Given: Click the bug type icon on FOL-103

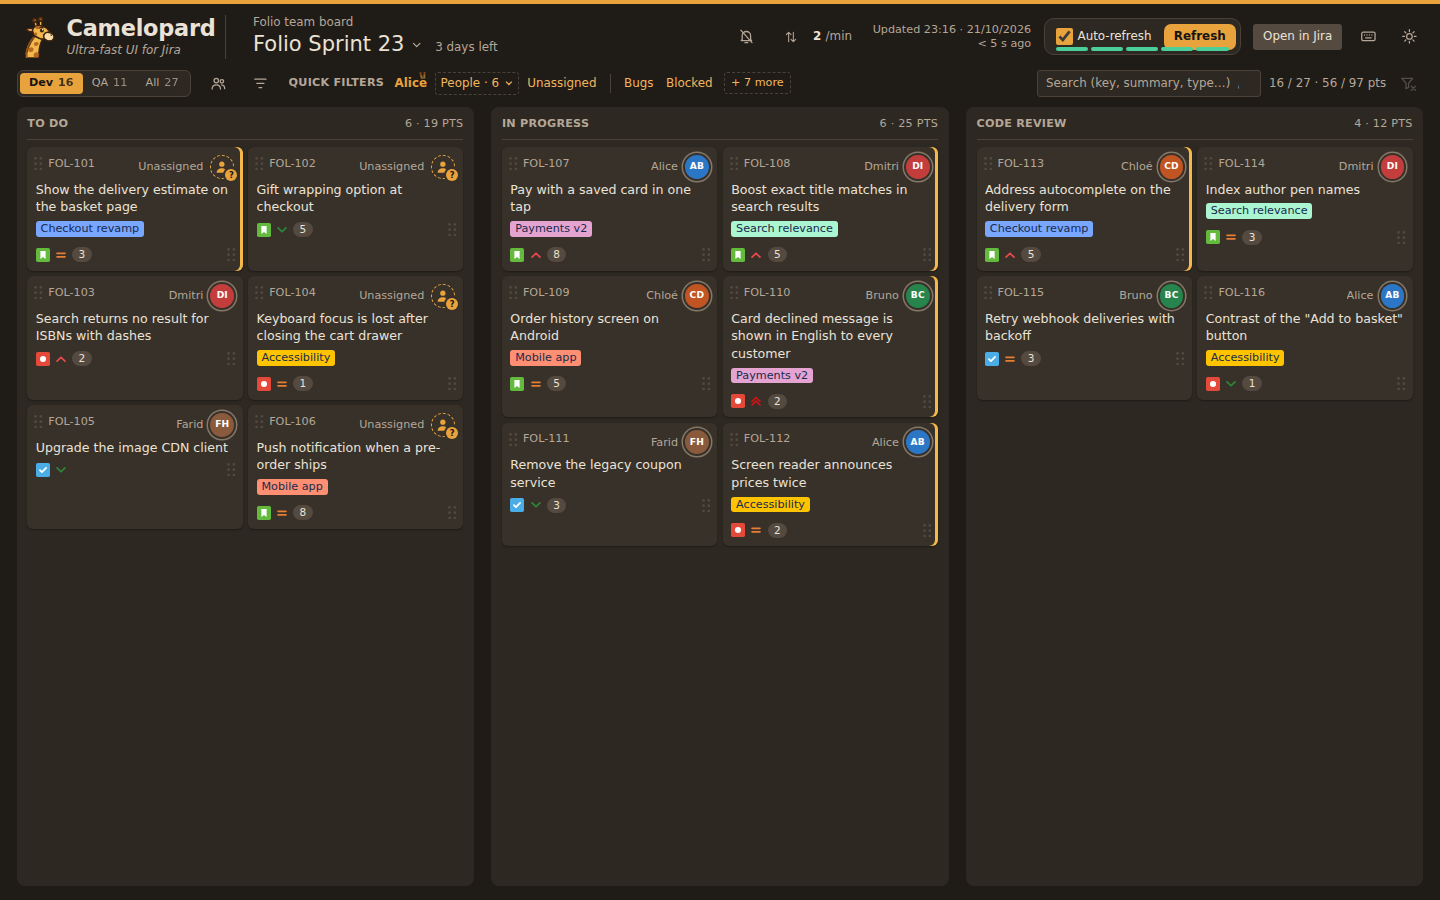Looking at the screenshot, I should [x=43, y=358].
